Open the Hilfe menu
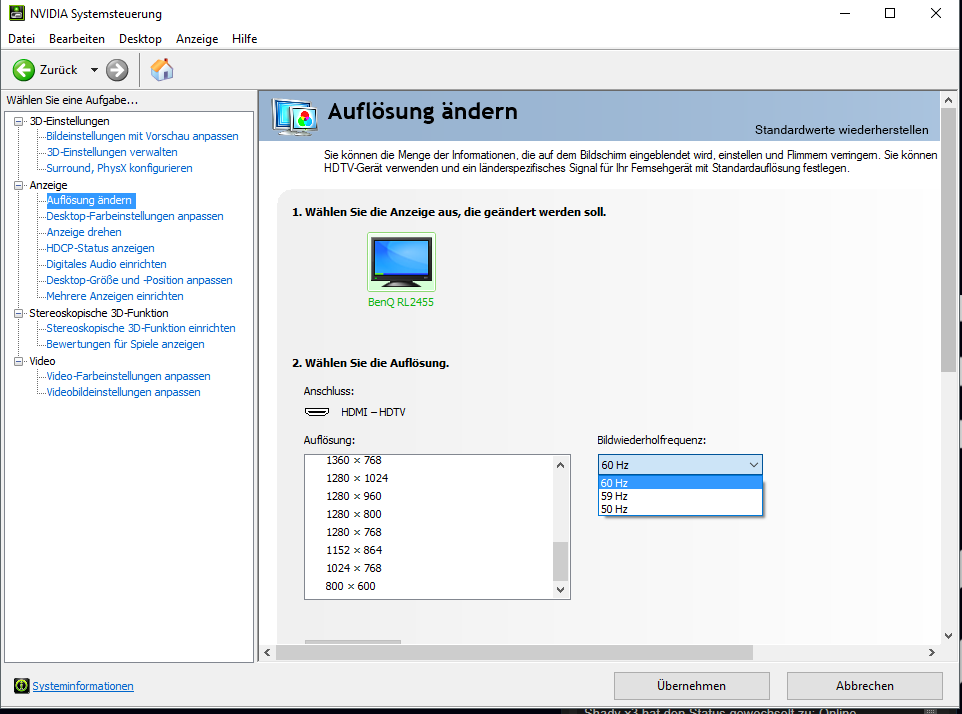 pyautogui.click(x=244, y=39)
